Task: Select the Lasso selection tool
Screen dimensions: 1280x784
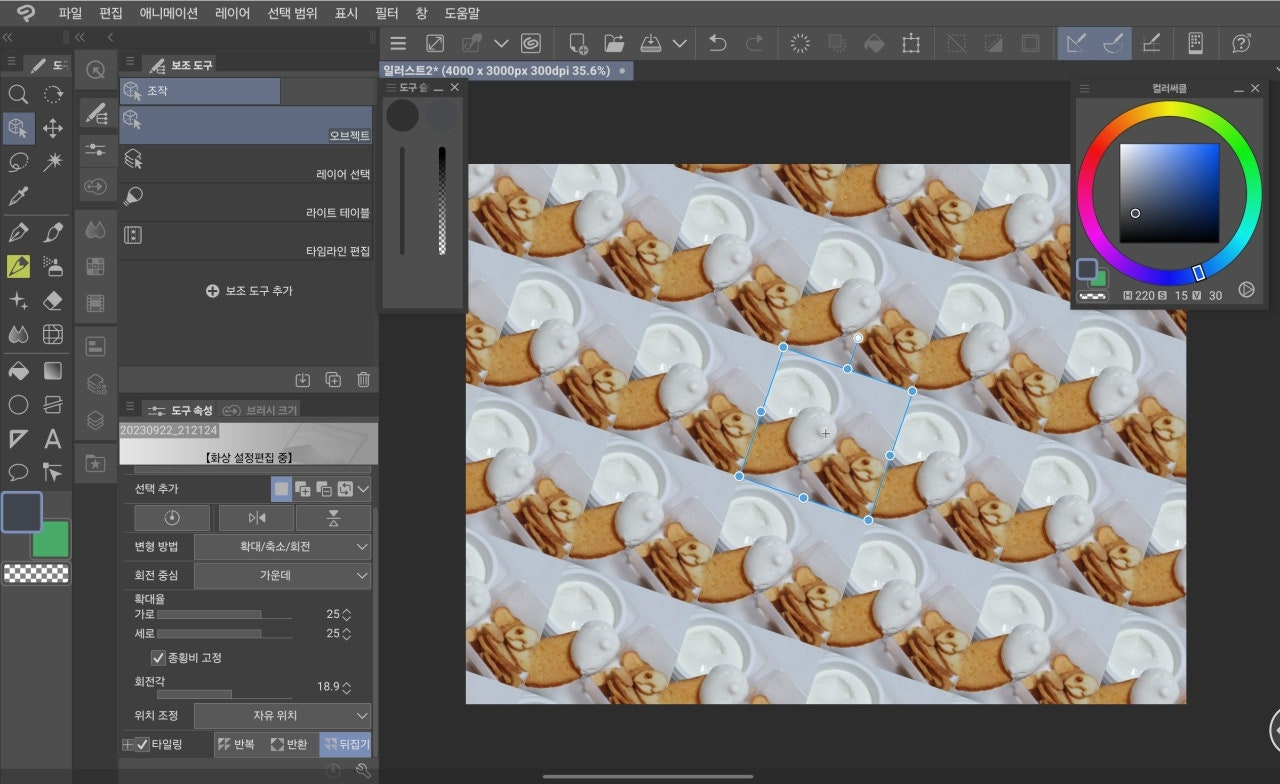Action: coord(18,162)
